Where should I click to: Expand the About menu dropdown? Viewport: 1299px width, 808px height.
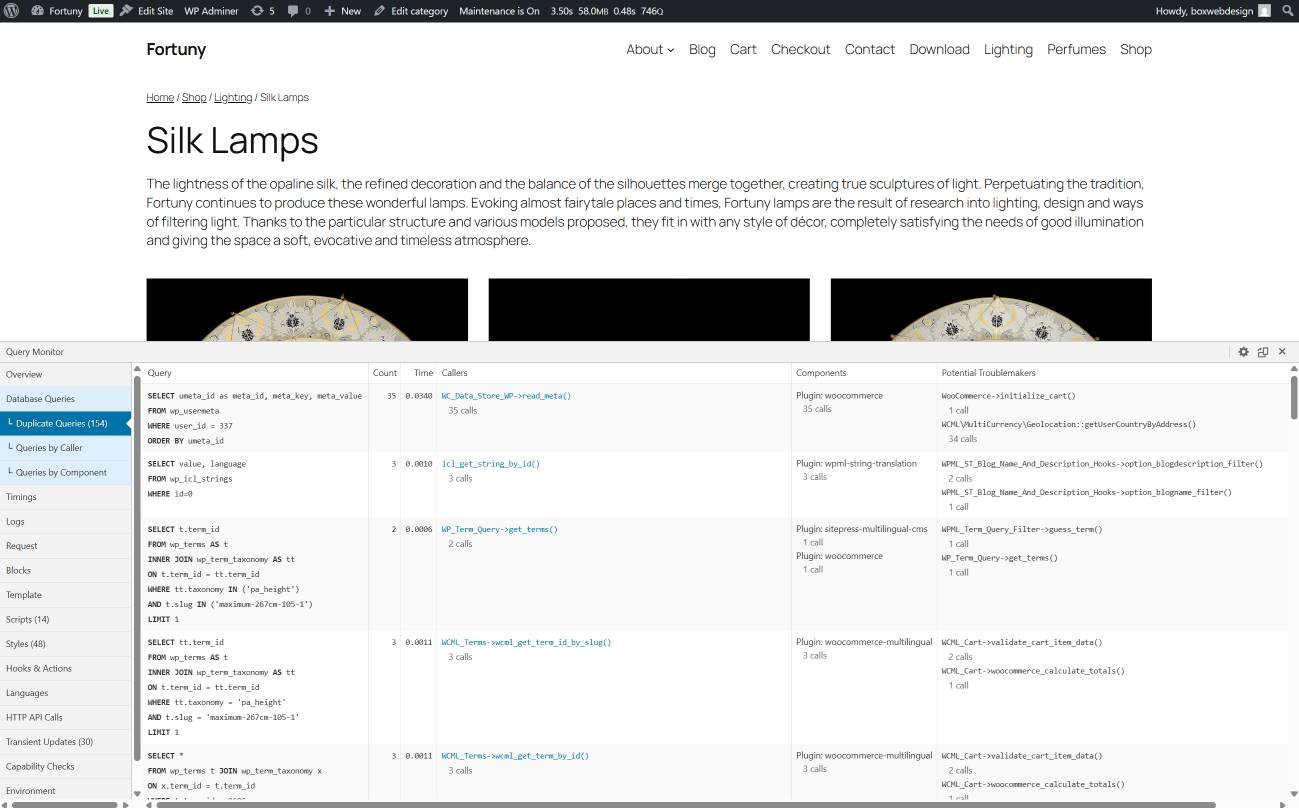click(650, 49)
